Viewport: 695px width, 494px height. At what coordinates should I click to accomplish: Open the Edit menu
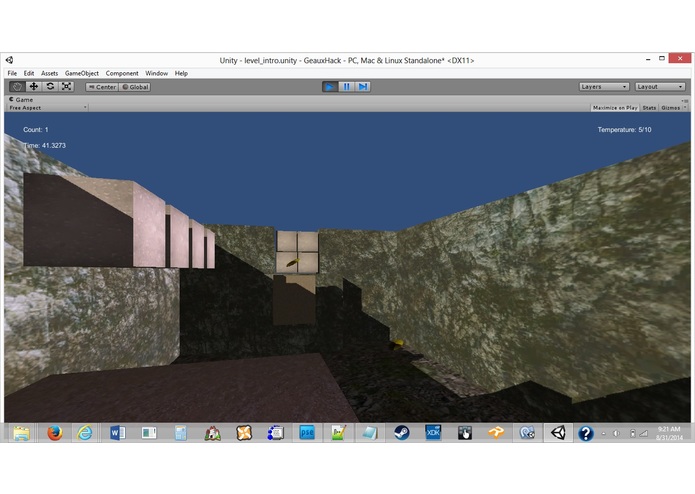click(x=29, y=73)
